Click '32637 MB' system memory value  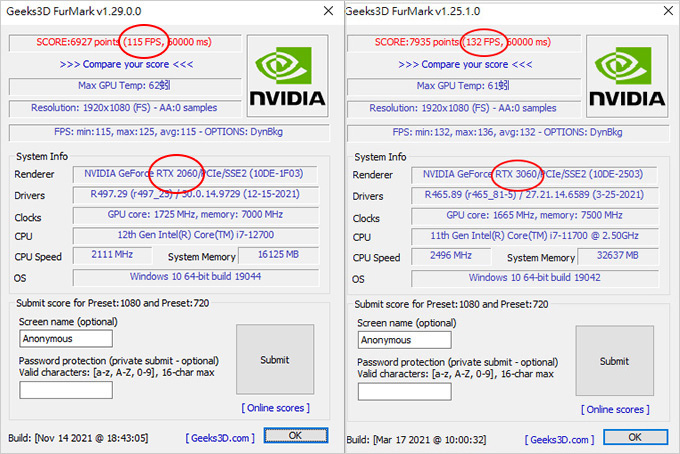(x=618, y=256)
